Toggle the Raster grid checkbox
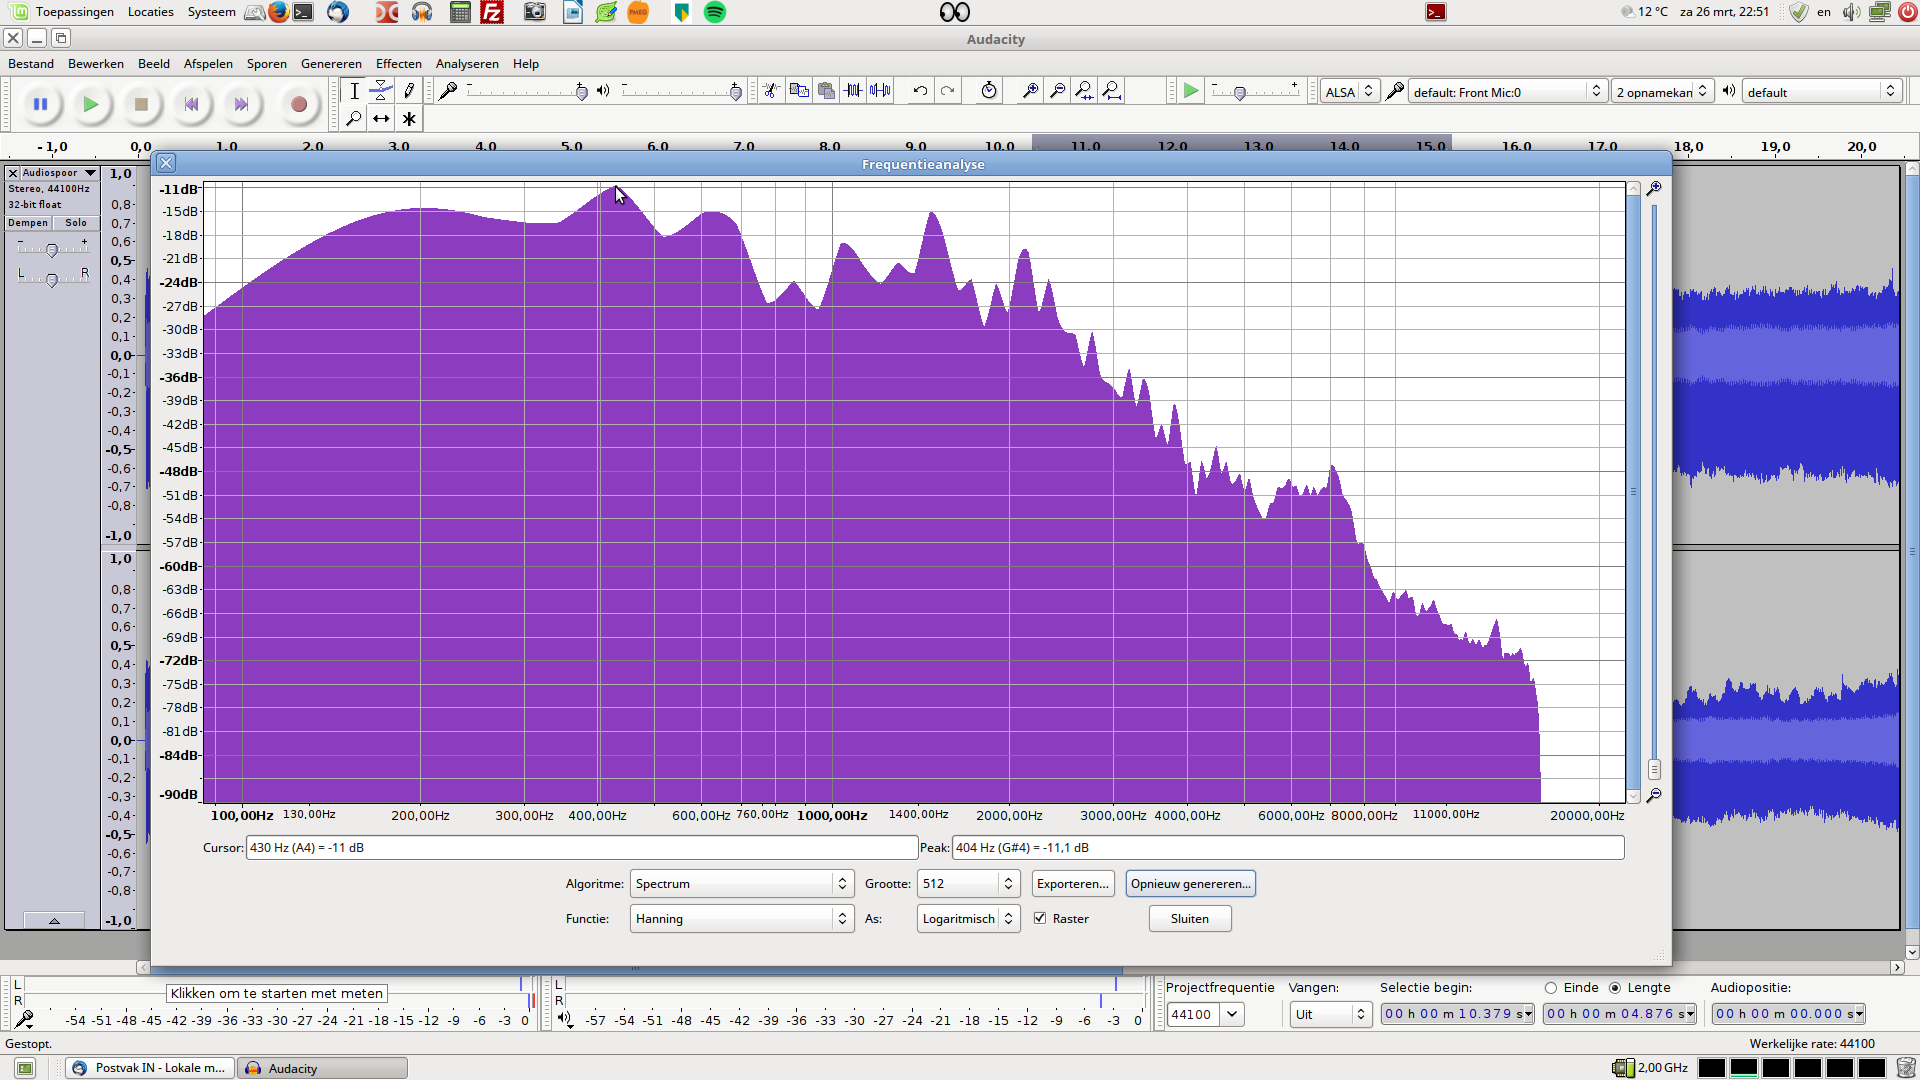 [x=1040, y=918]
